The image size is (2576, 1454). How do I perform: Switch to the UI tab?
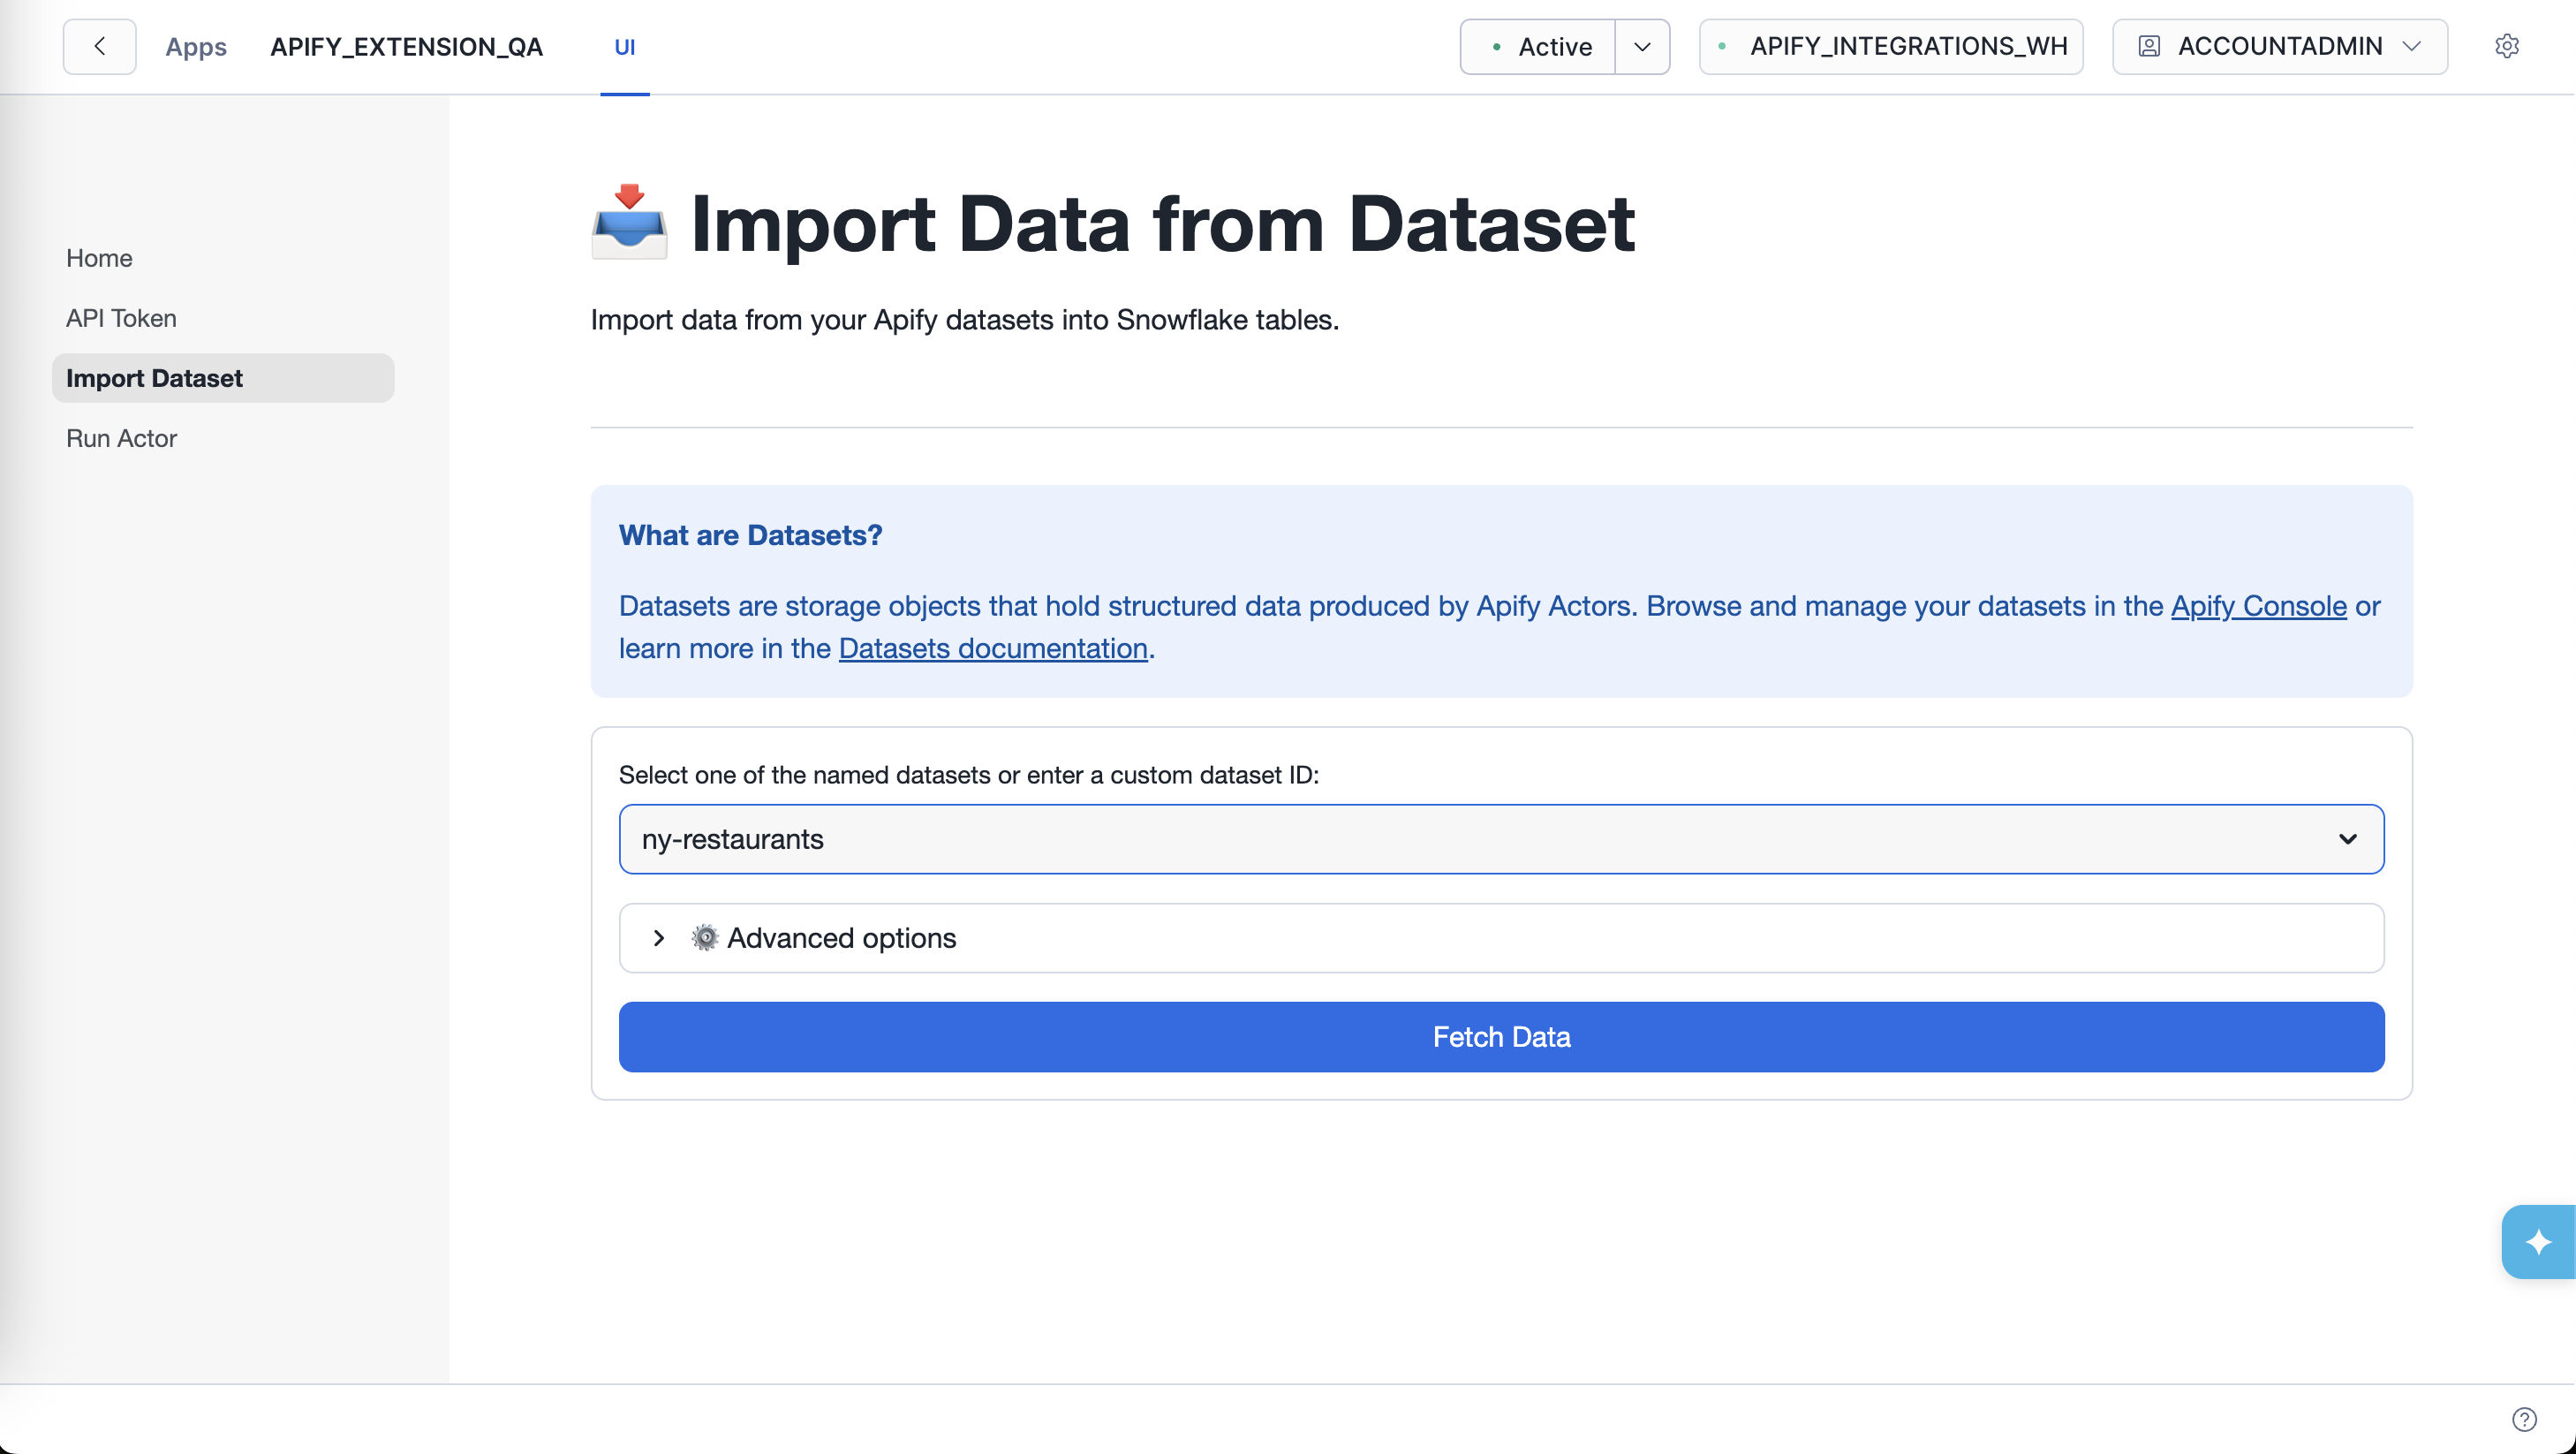pyautogui.click(x=625, y=46)
